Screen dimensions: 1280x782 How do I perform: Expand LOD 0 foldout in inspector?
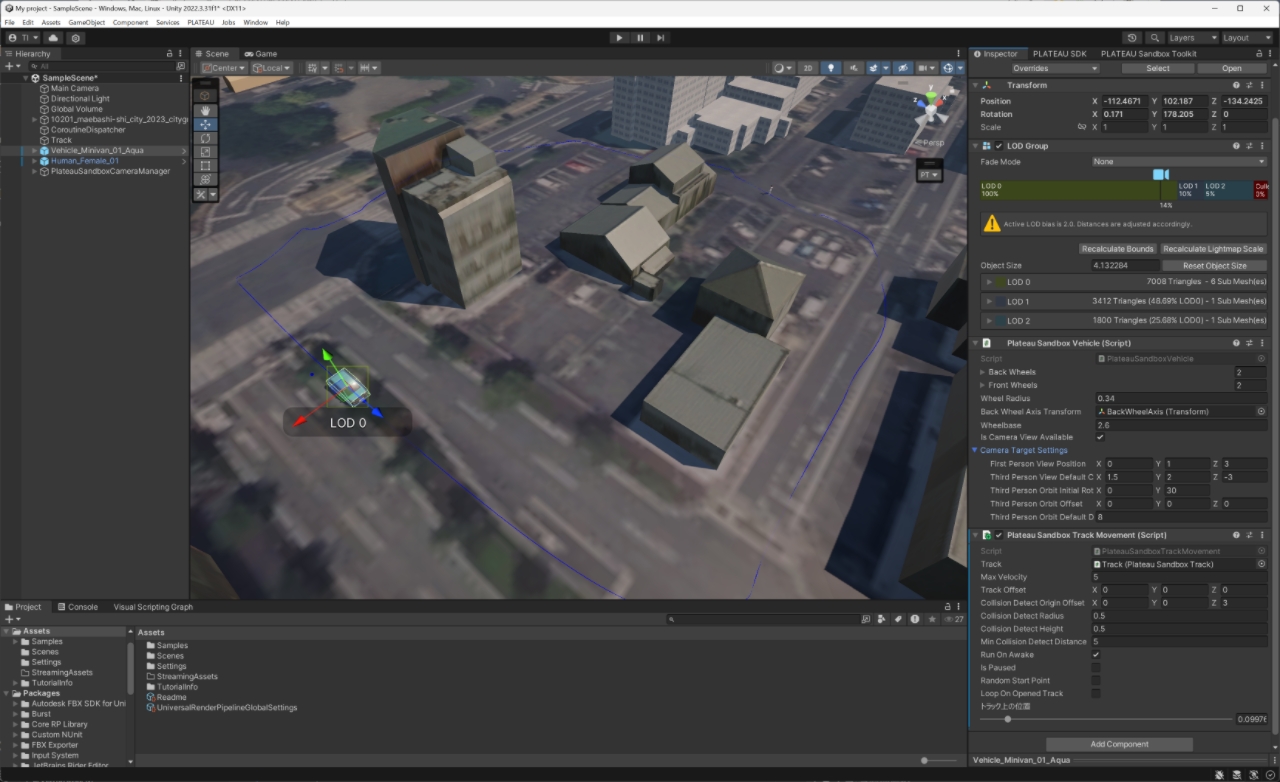click(x=989, y=282)
